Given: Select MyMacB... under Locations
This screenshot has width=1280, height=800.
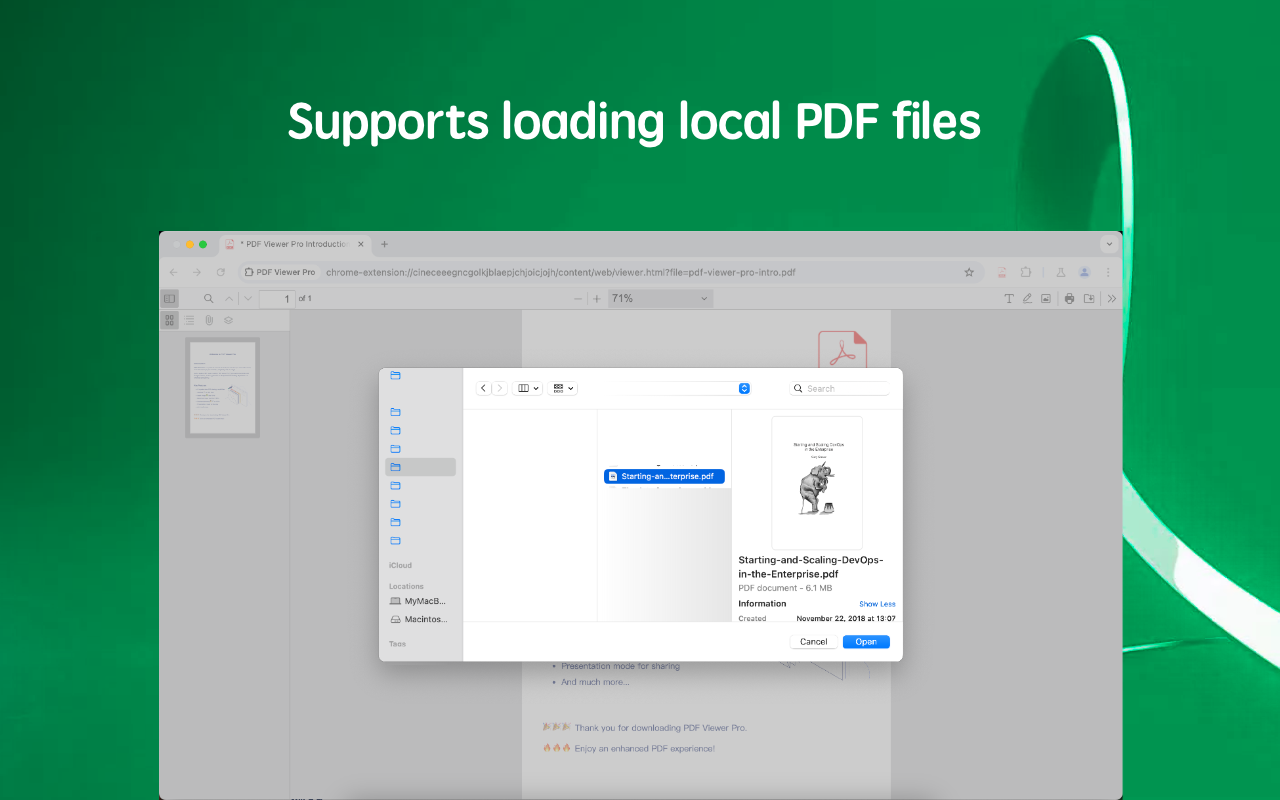Looking at the screenshot, I should [418, 601].
